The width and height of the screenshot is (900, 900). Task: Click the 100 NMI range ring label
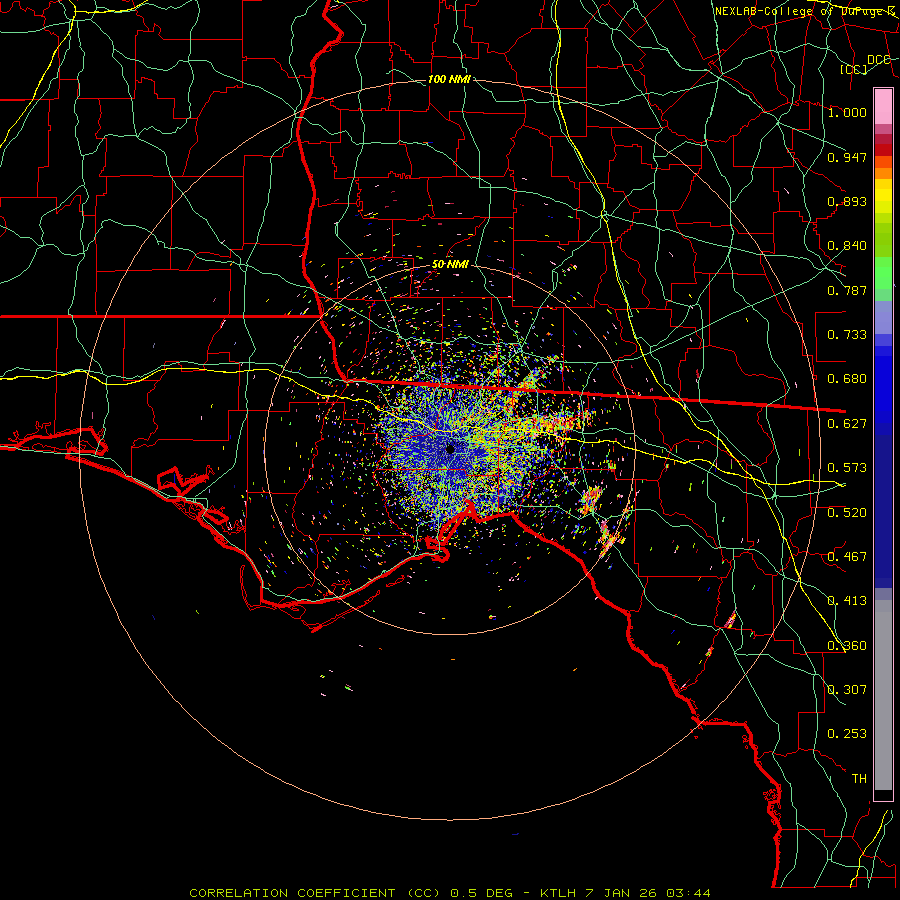(449, 79)
